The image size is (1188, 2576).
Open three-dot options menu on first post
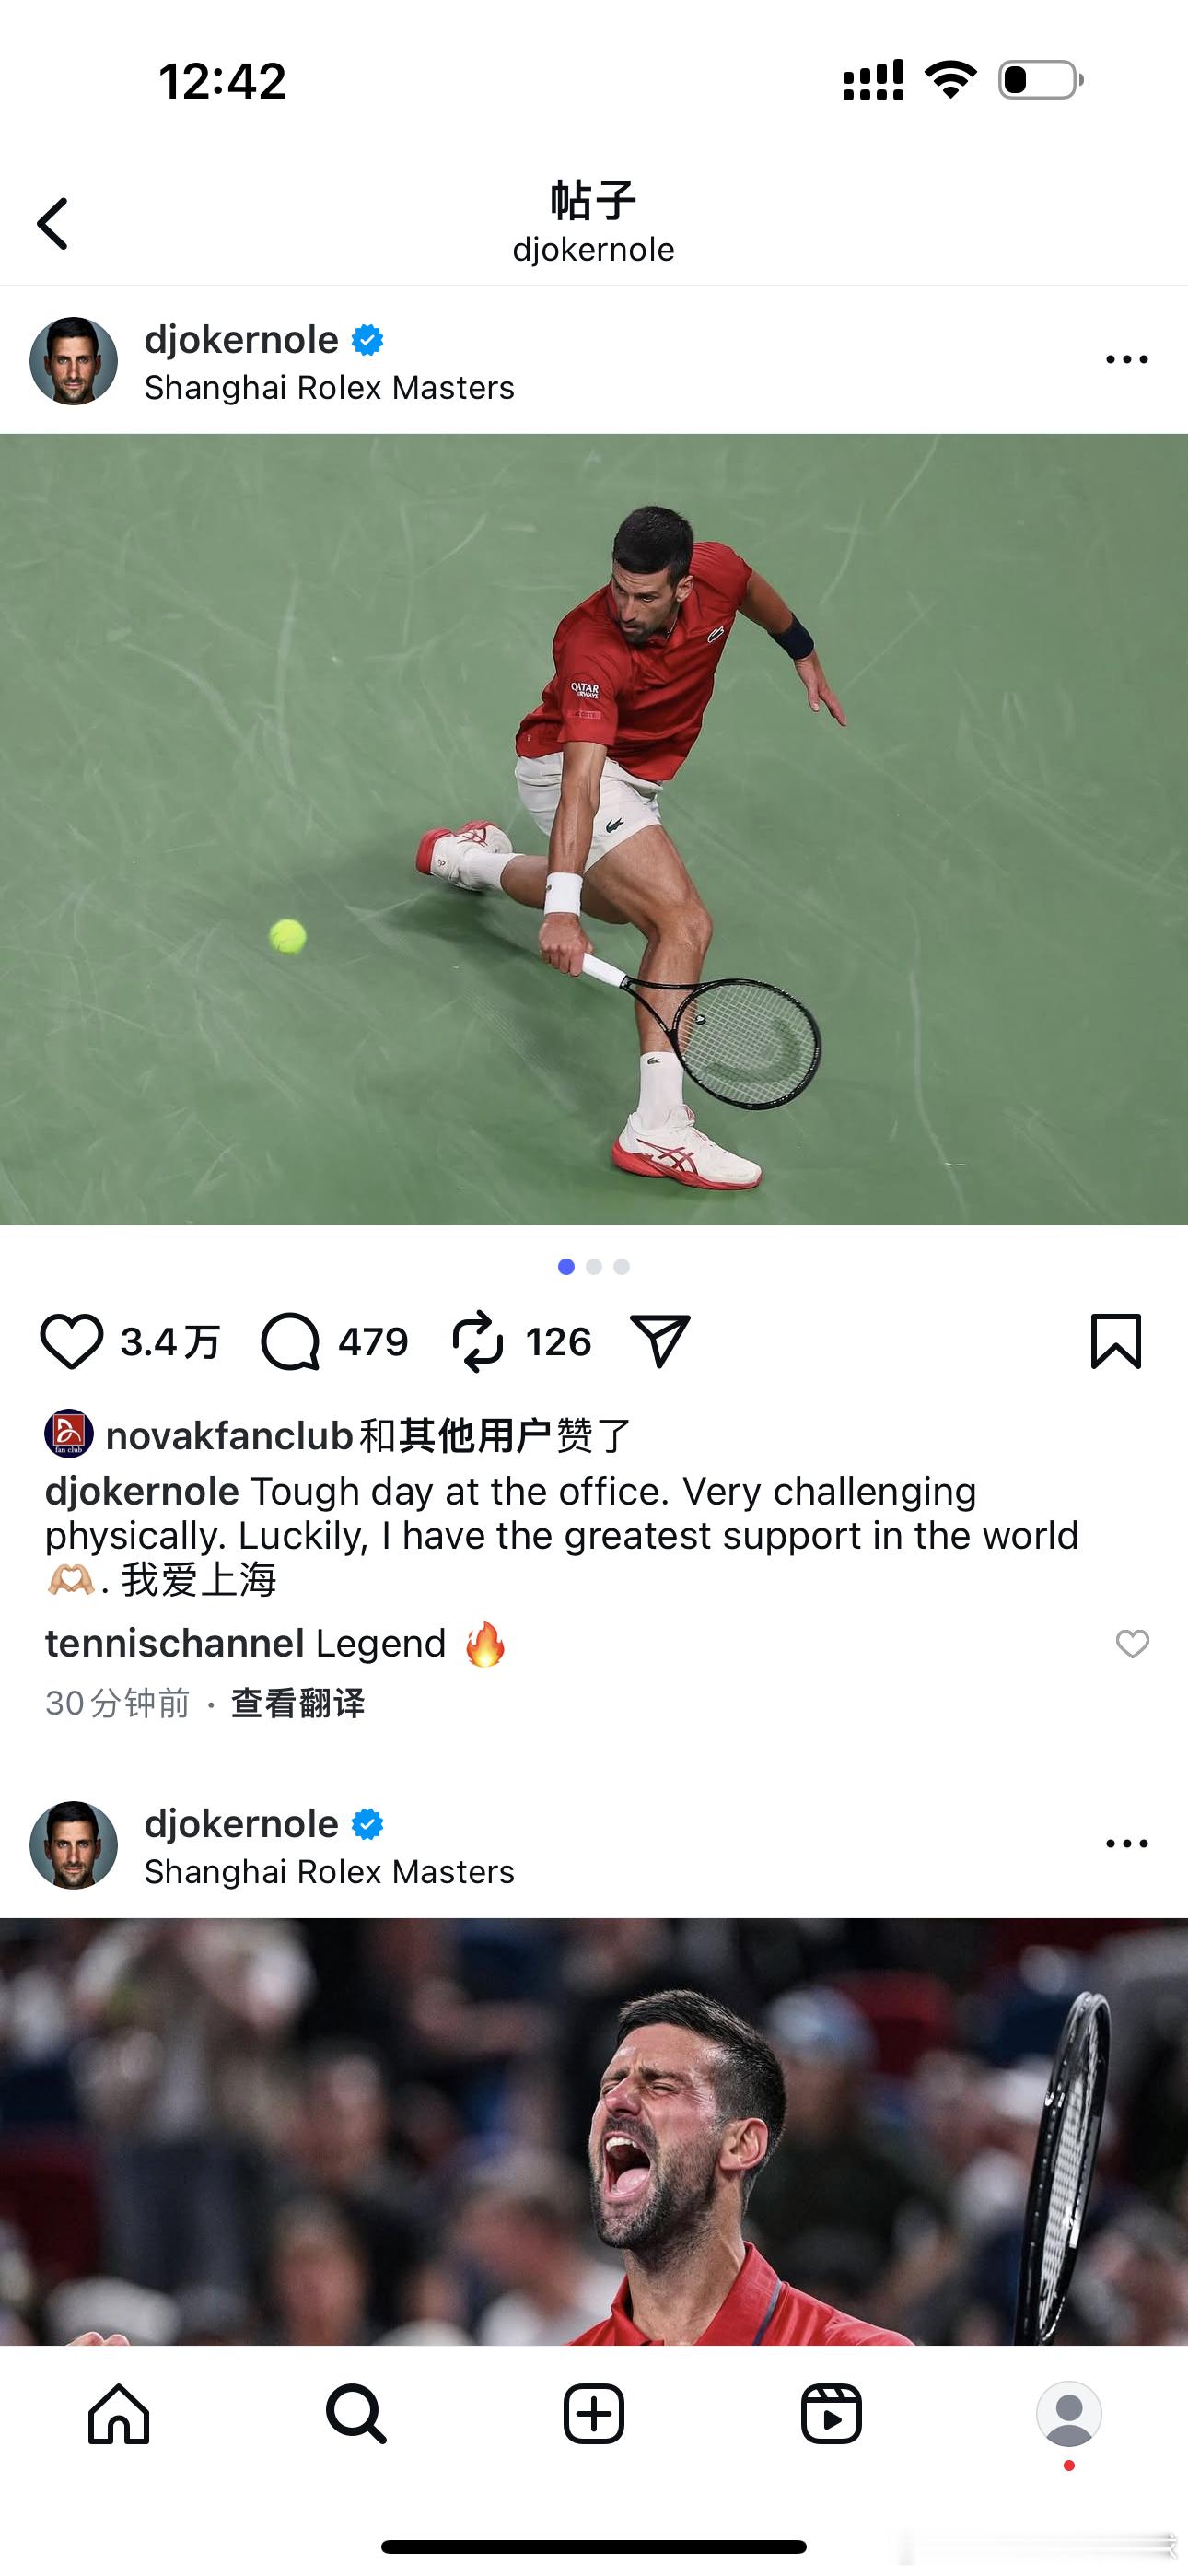[x=1127, y=359]
